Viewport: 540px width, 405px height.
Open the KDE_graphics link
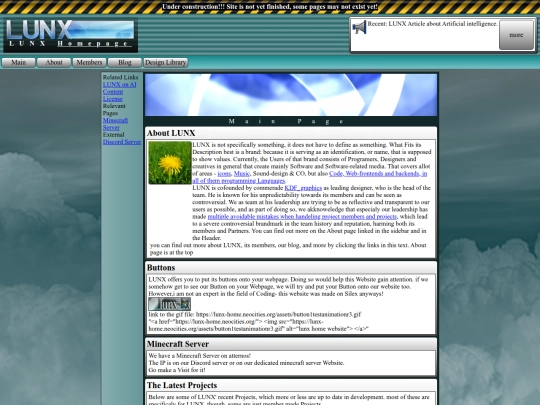pos(303,188)
